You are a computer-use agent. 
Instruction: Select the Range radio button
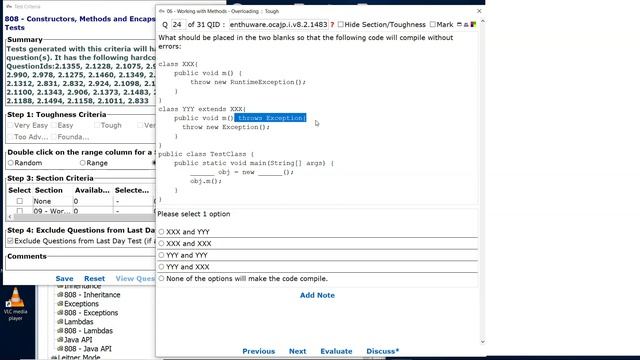pos(82,163)
